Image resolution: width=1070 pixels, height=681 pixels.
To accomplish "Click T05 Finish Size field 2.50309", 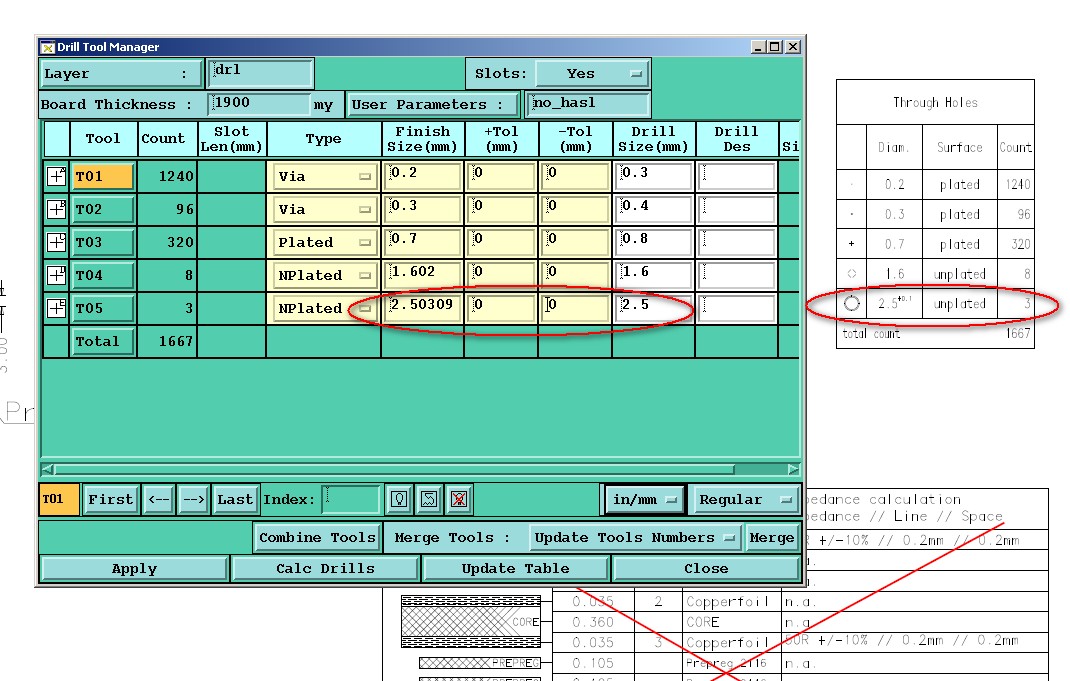I will (x=422, y=308).
